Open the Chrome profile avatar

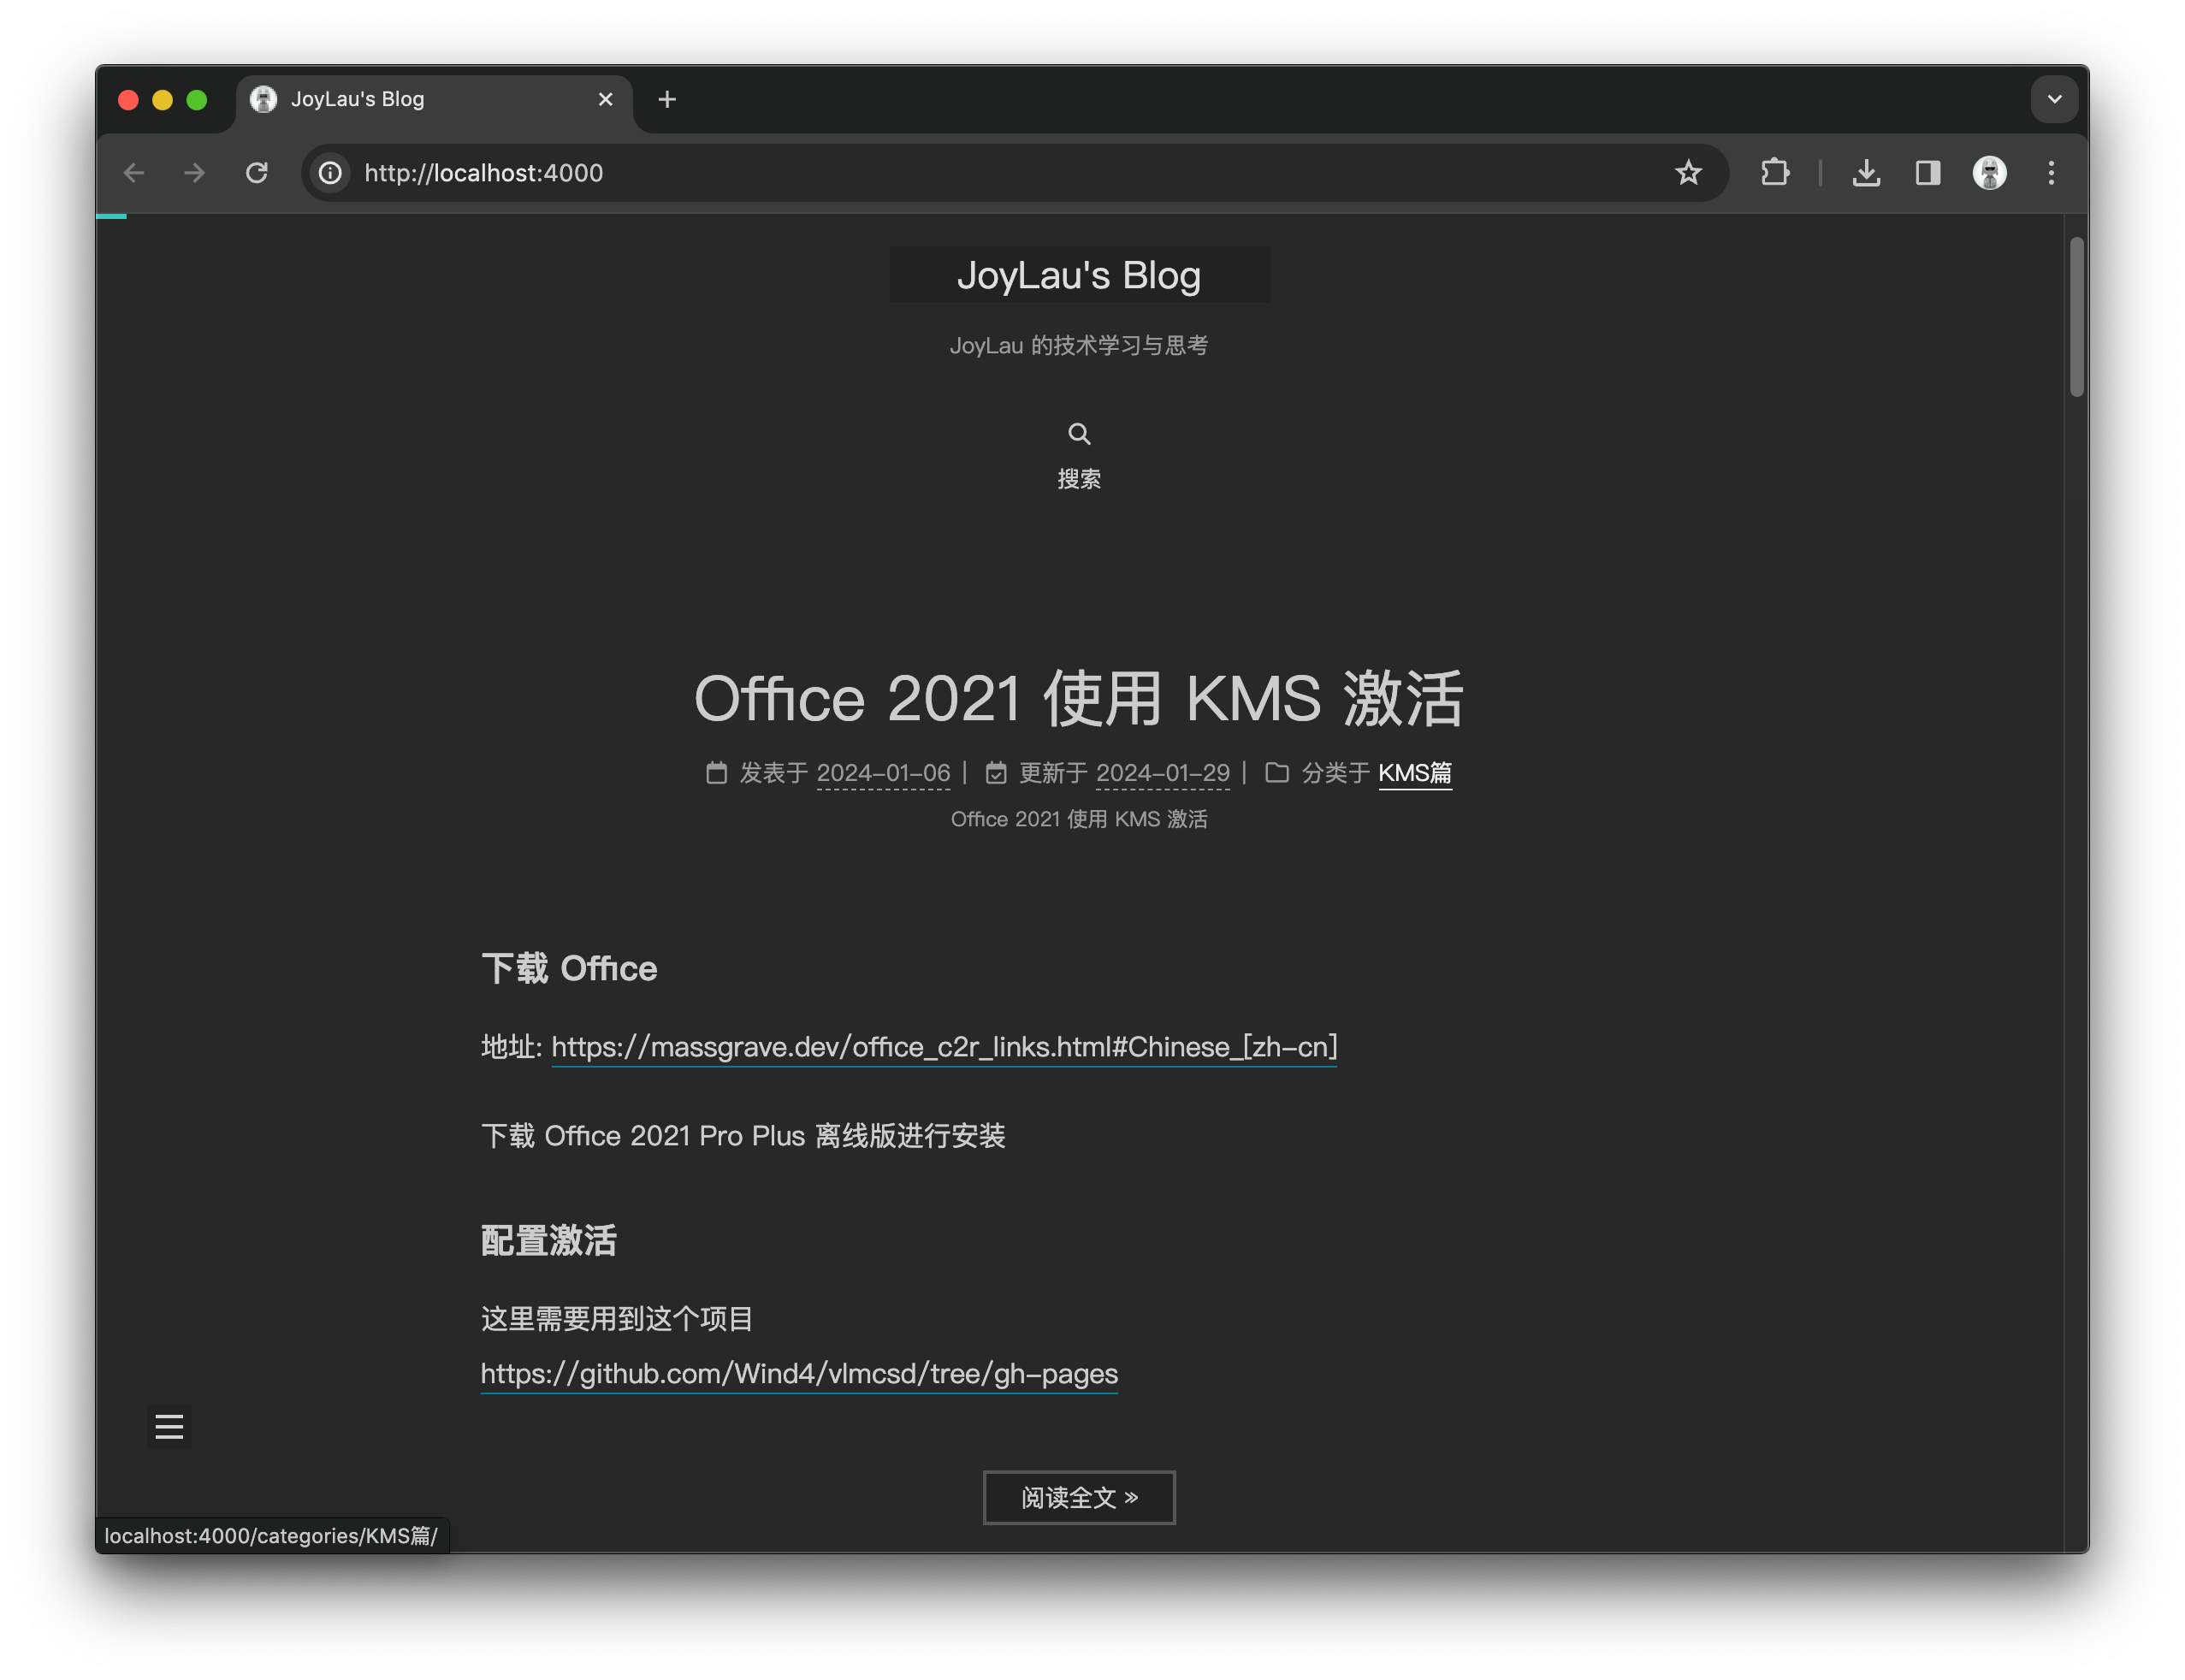pyautogui.click(x=1989, y=173)
